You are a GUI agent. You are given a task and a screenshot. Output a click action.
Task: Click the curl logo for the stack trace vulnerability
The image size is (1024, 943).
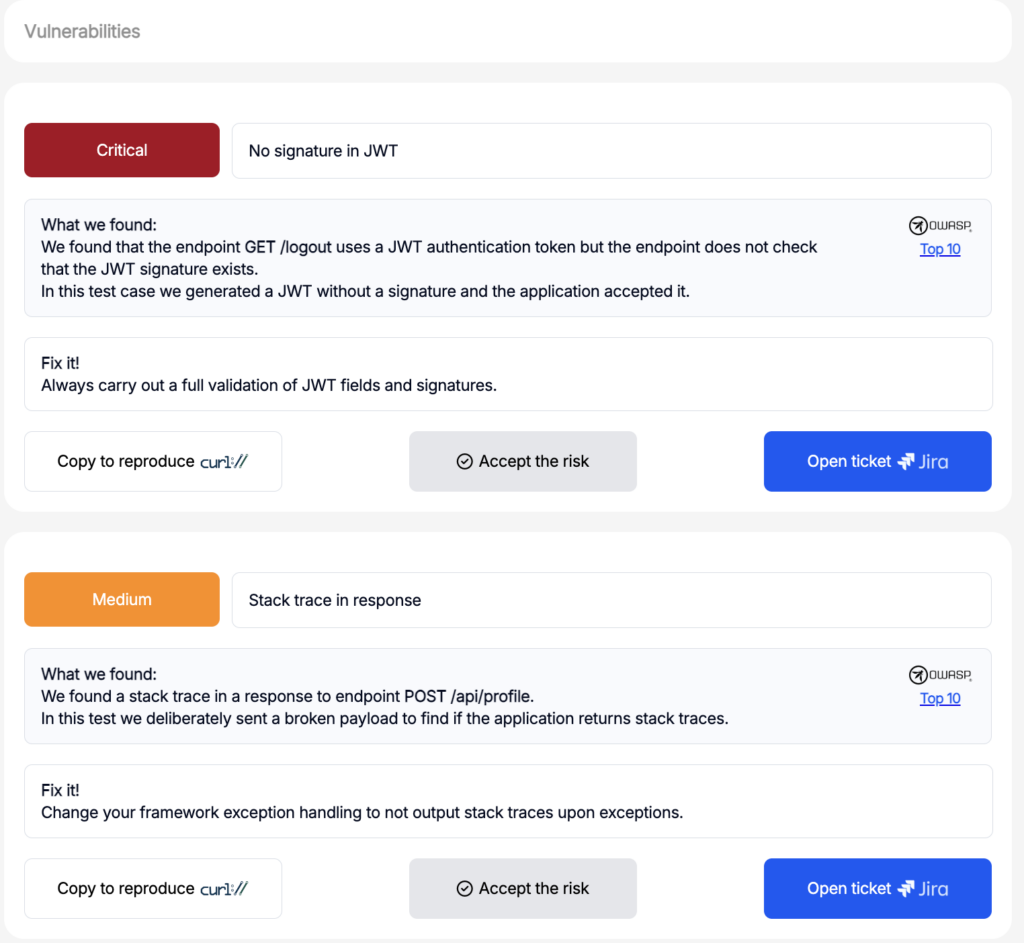pos(223,889)
